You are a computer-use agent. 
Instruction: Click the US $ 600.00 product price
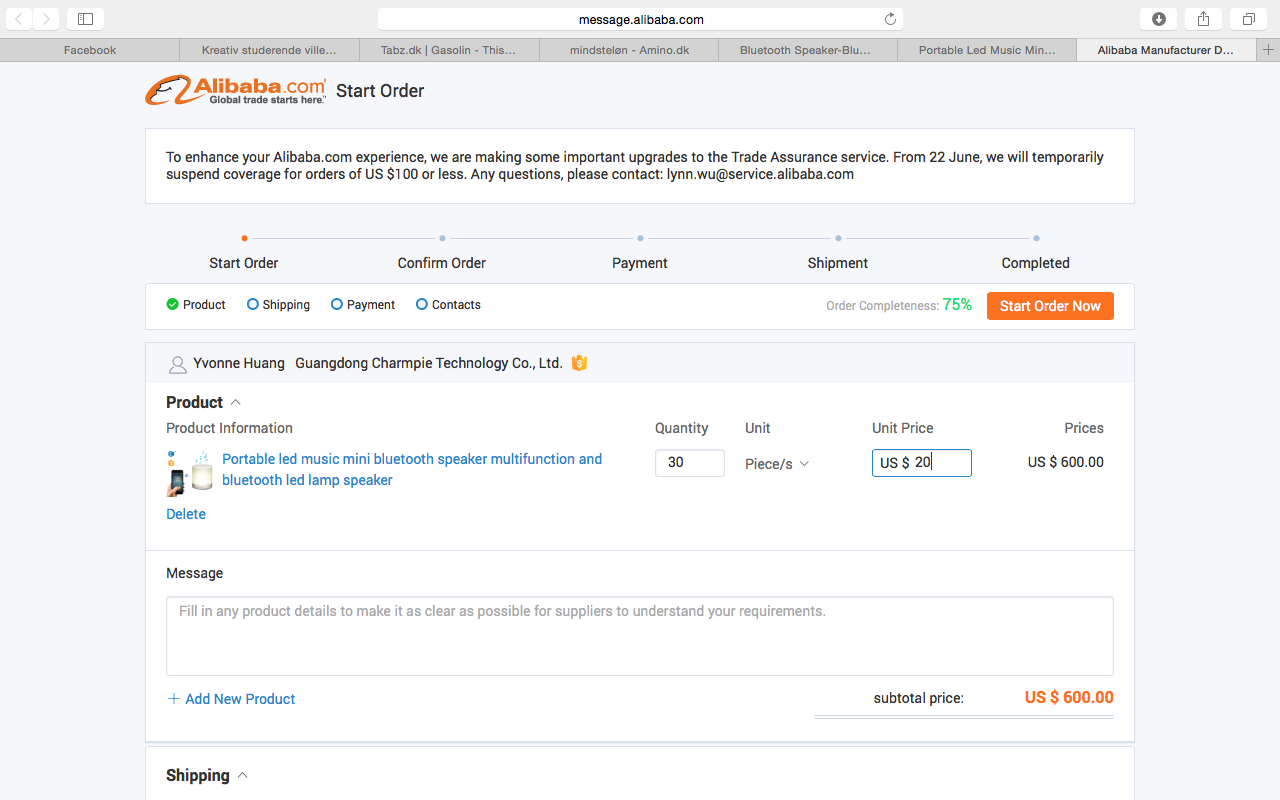[1066, 462]
